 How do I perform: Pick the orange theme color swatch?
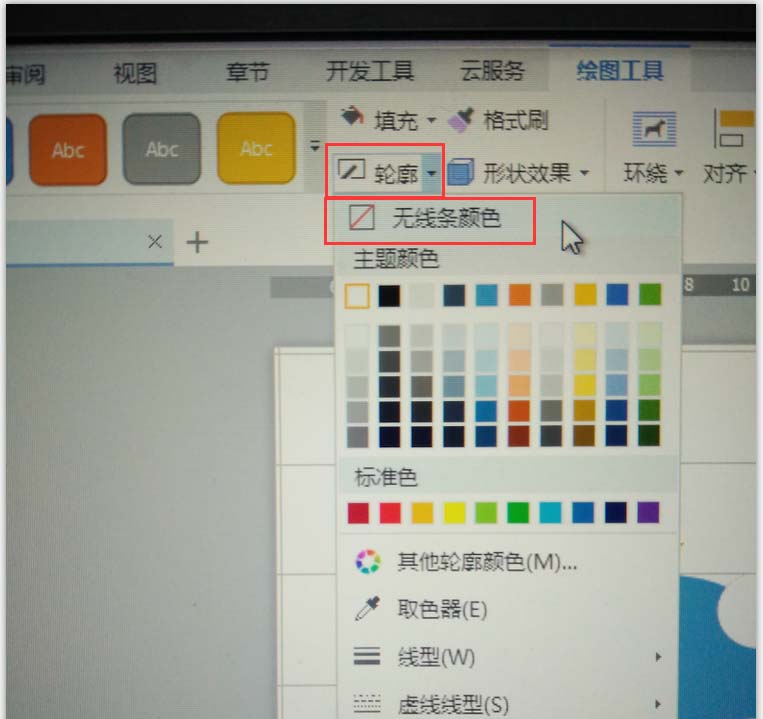520,295
